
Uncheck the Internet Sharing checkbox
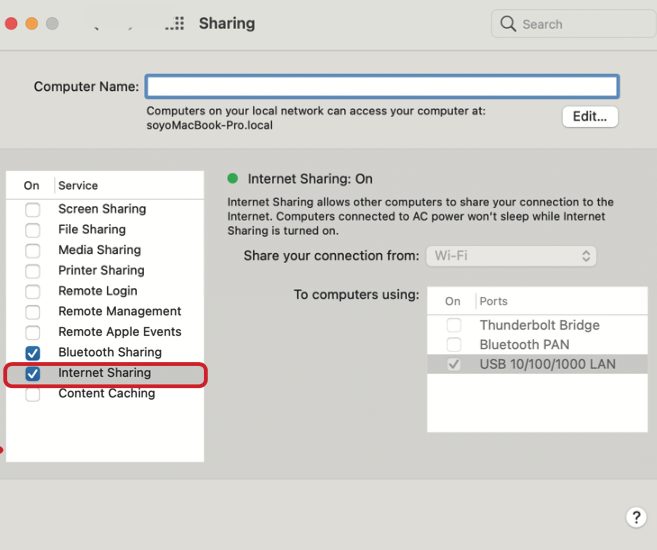(33, 373)
